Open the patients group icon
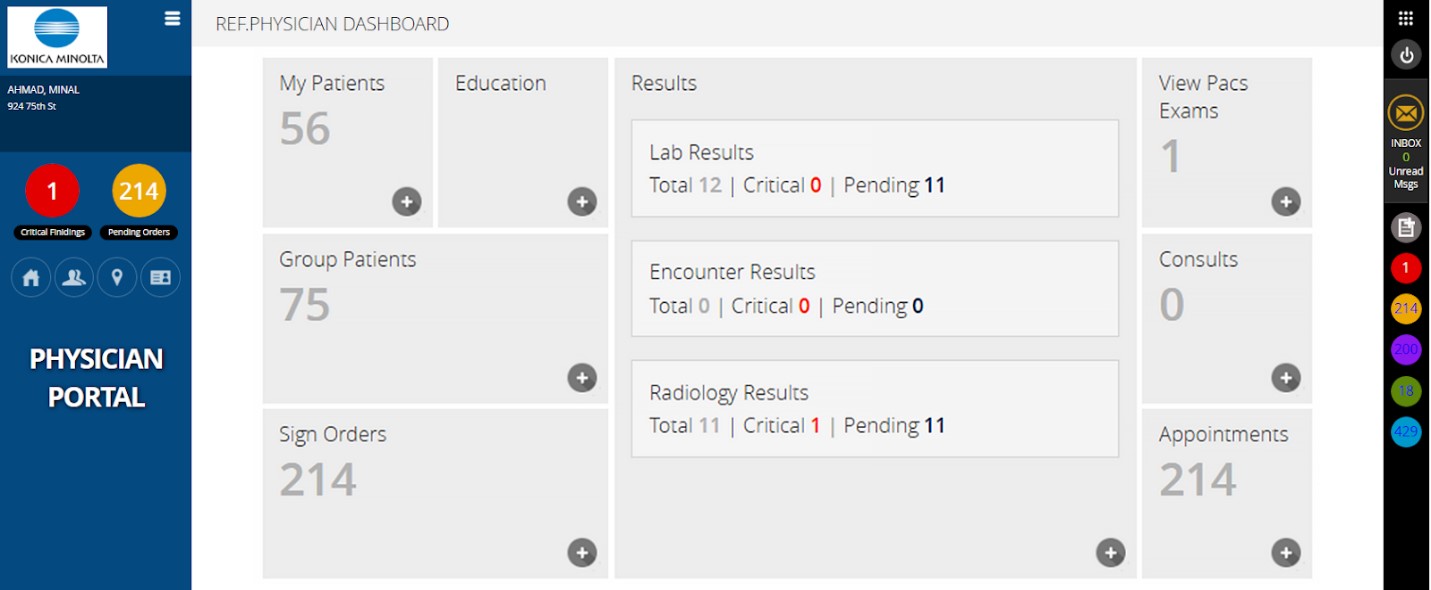The image size is (1431, 590). 74,278
